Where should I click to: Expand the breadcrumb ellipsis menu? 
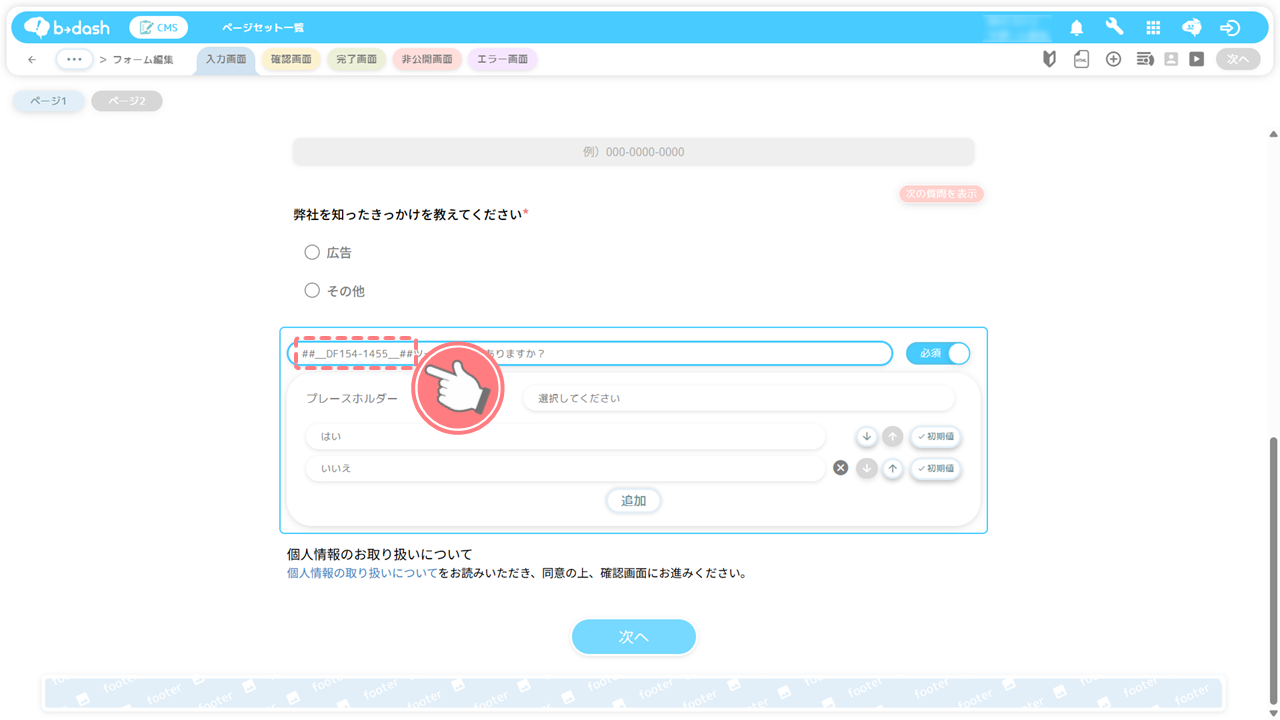click(x=74, y=60)
